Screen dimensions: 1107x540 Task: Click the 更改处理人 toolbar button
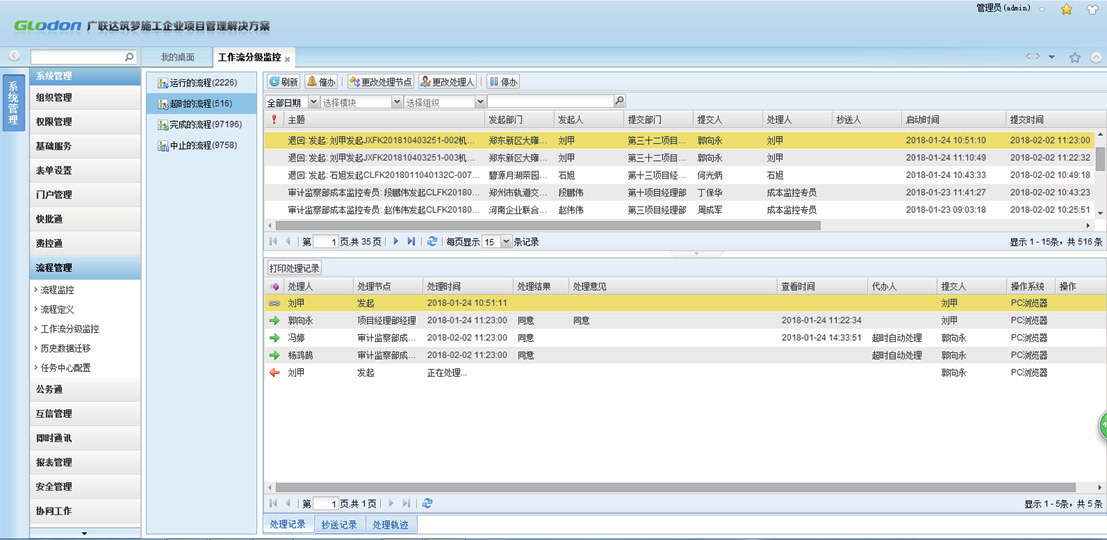[x=448, y=82]
